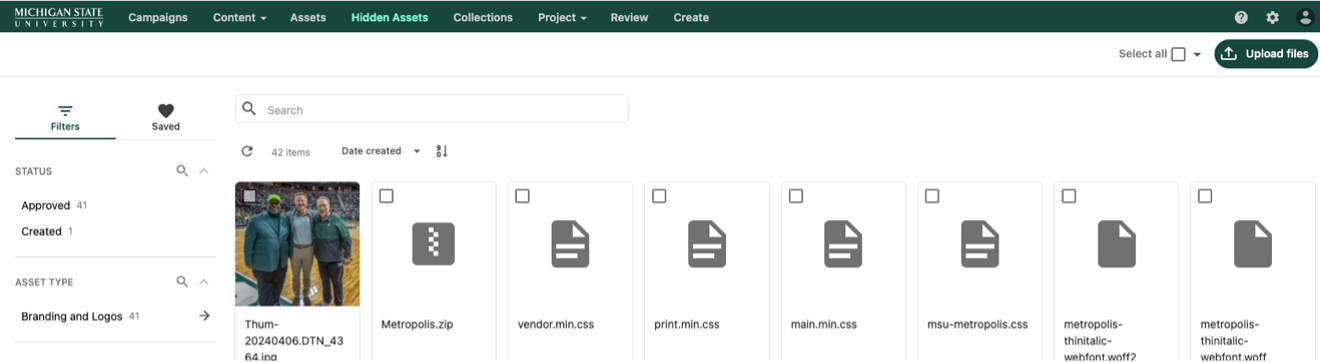Check the metropolis-thinitalic-webfont.woff2 checkbox
1320x363 pixels.
1069,196
